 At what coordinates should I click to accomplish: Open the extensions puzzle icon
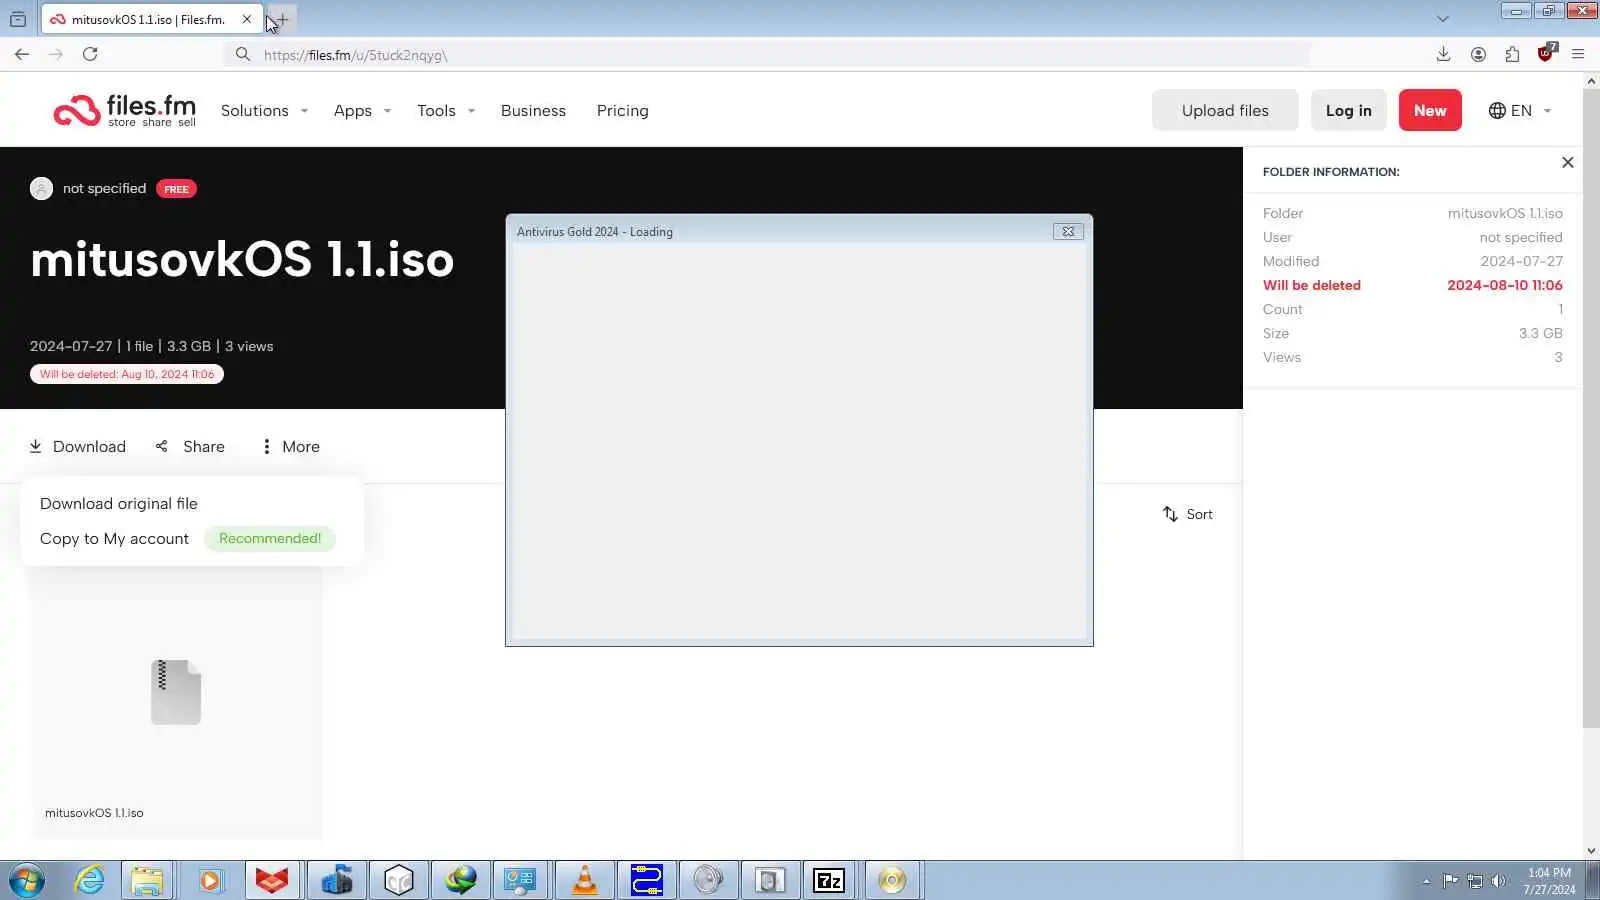point(1512,54)
